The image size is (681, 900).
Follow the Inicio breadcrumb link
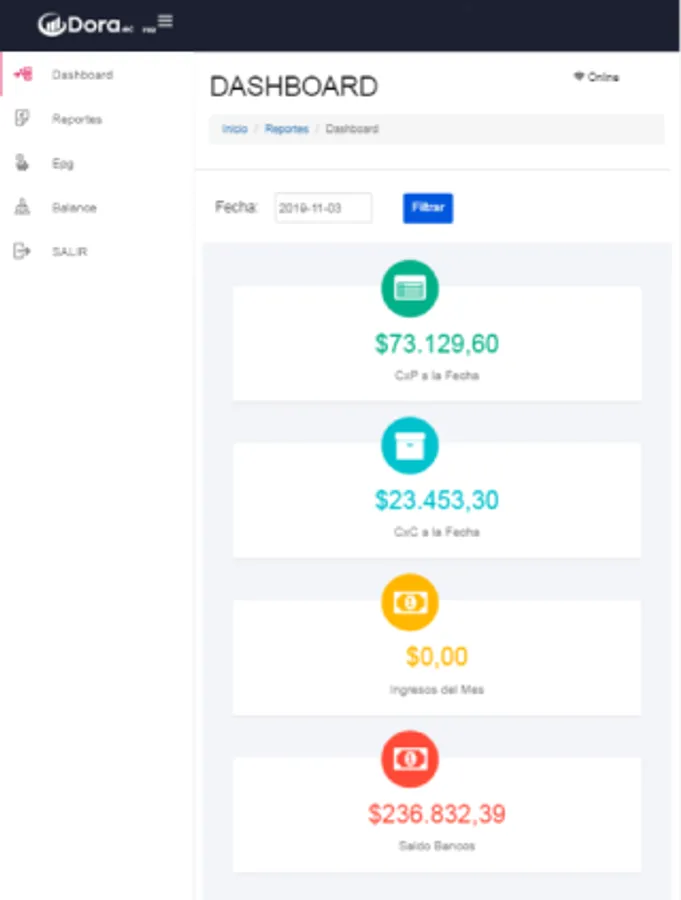point(234,129)
